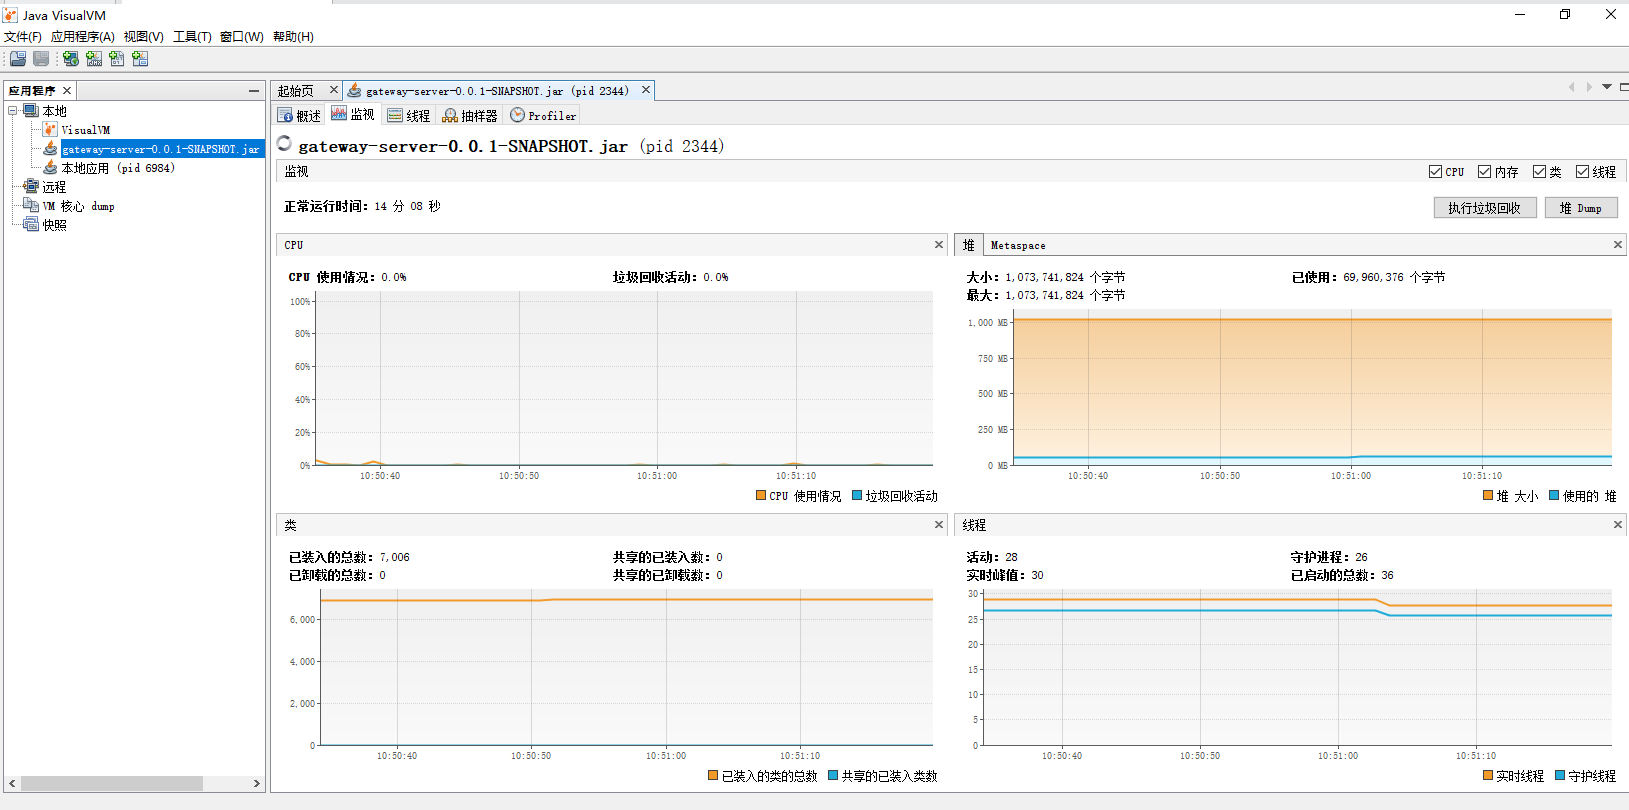Click the computer icon beside 本地
This screenshot has width=1629, height=810.
click(31, 111)
